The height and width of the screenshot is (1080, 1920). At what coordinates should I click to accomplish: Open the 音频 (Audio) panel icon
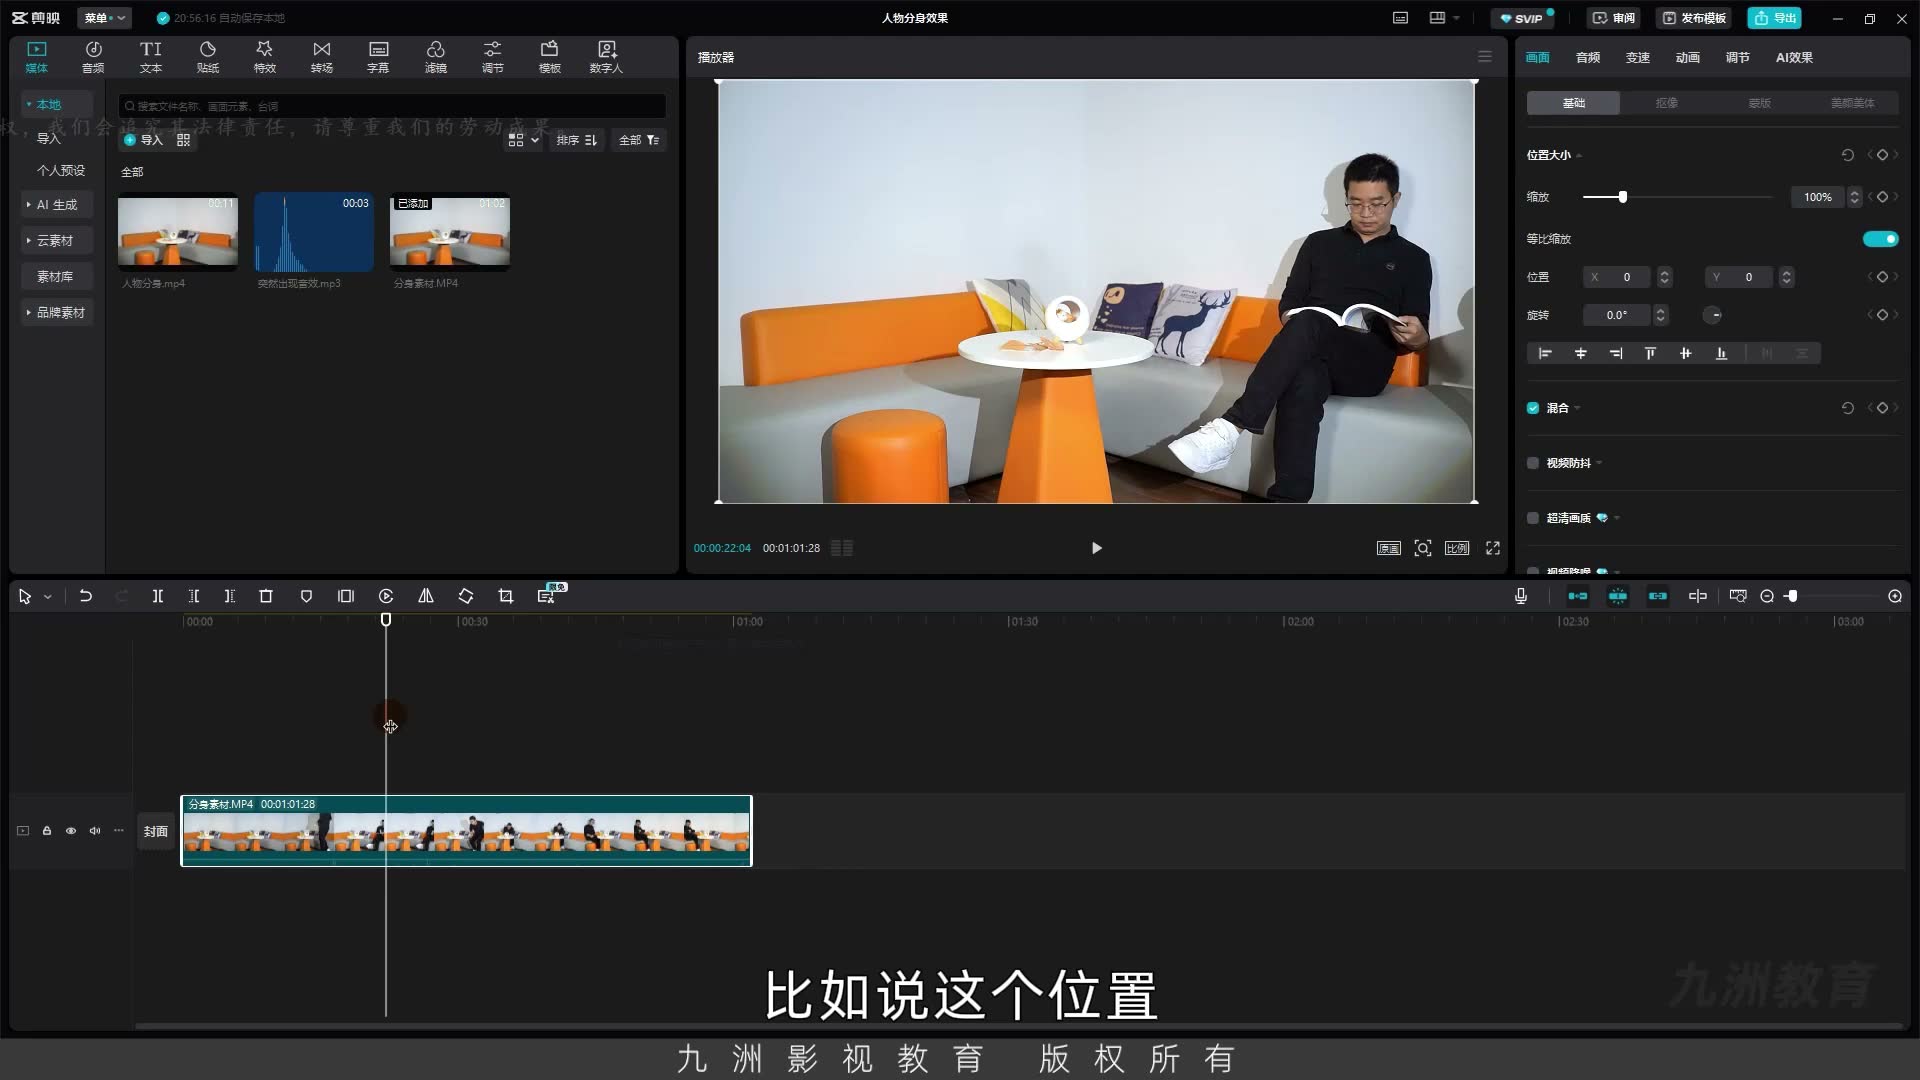tap(93, 57)
